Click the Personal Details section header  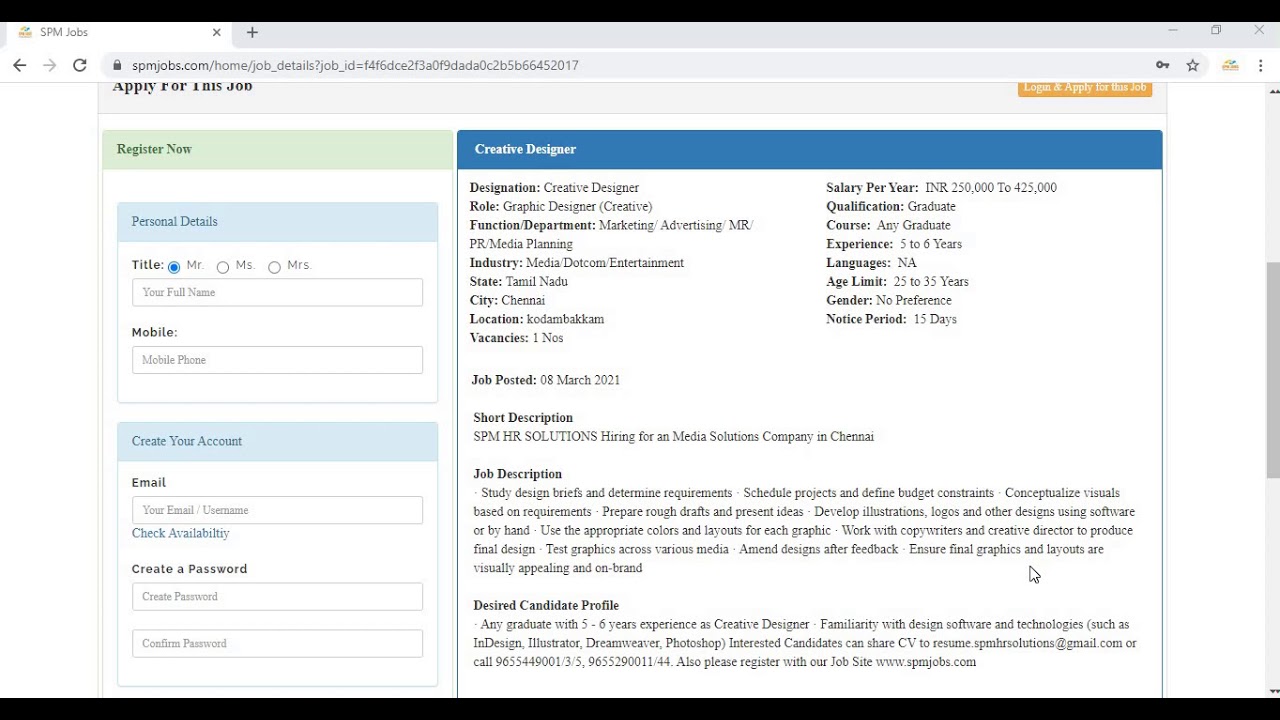277,222
